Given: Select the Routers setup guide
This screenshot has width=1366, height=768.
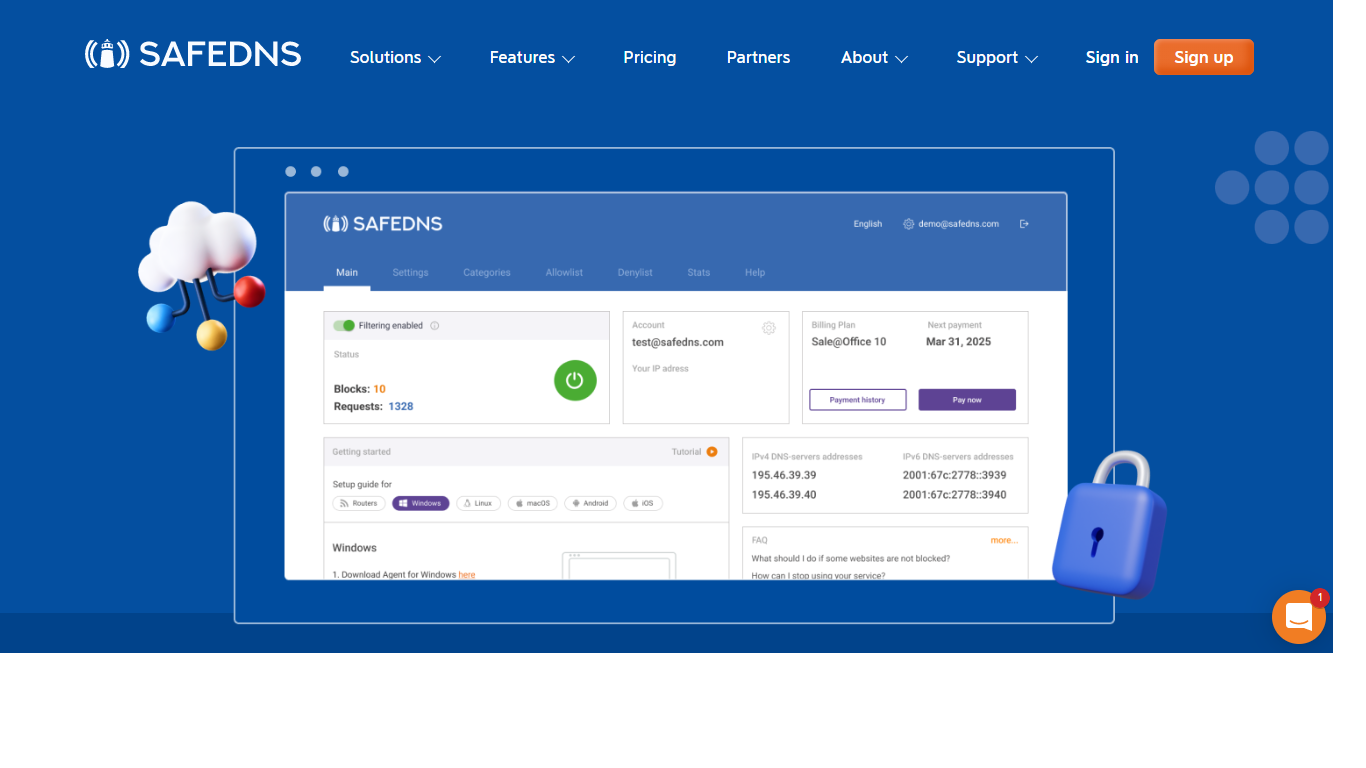Looking at the screenshot, I should coord(359,504).
